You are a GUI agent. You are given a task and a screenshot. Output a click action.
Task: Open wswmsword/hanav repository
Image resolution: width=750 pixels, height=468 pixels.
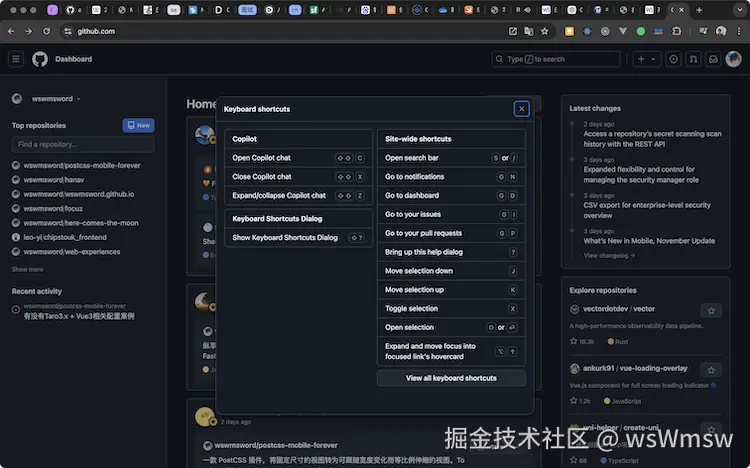(54, 180)
